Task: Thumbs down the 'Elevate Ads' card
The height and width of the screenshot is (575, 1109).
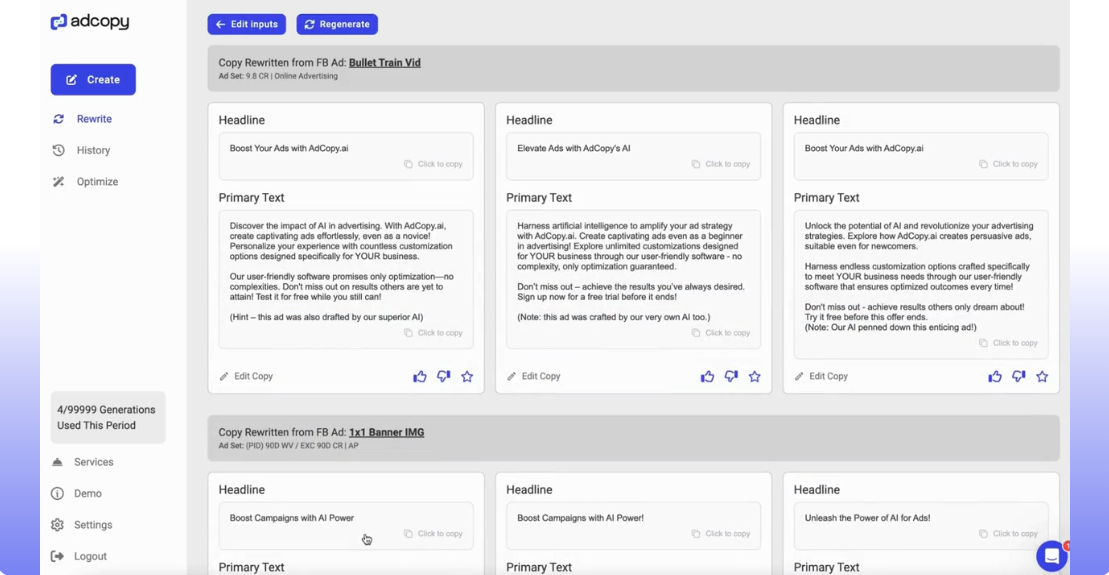Action: click(x=731, y=376)
